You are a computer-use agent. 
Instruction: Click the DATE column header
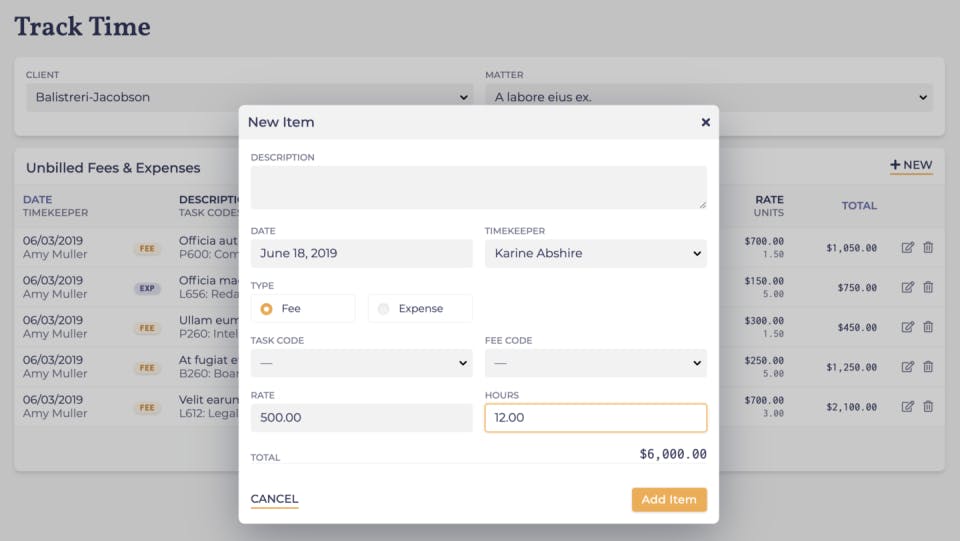(x=37, y=200)
